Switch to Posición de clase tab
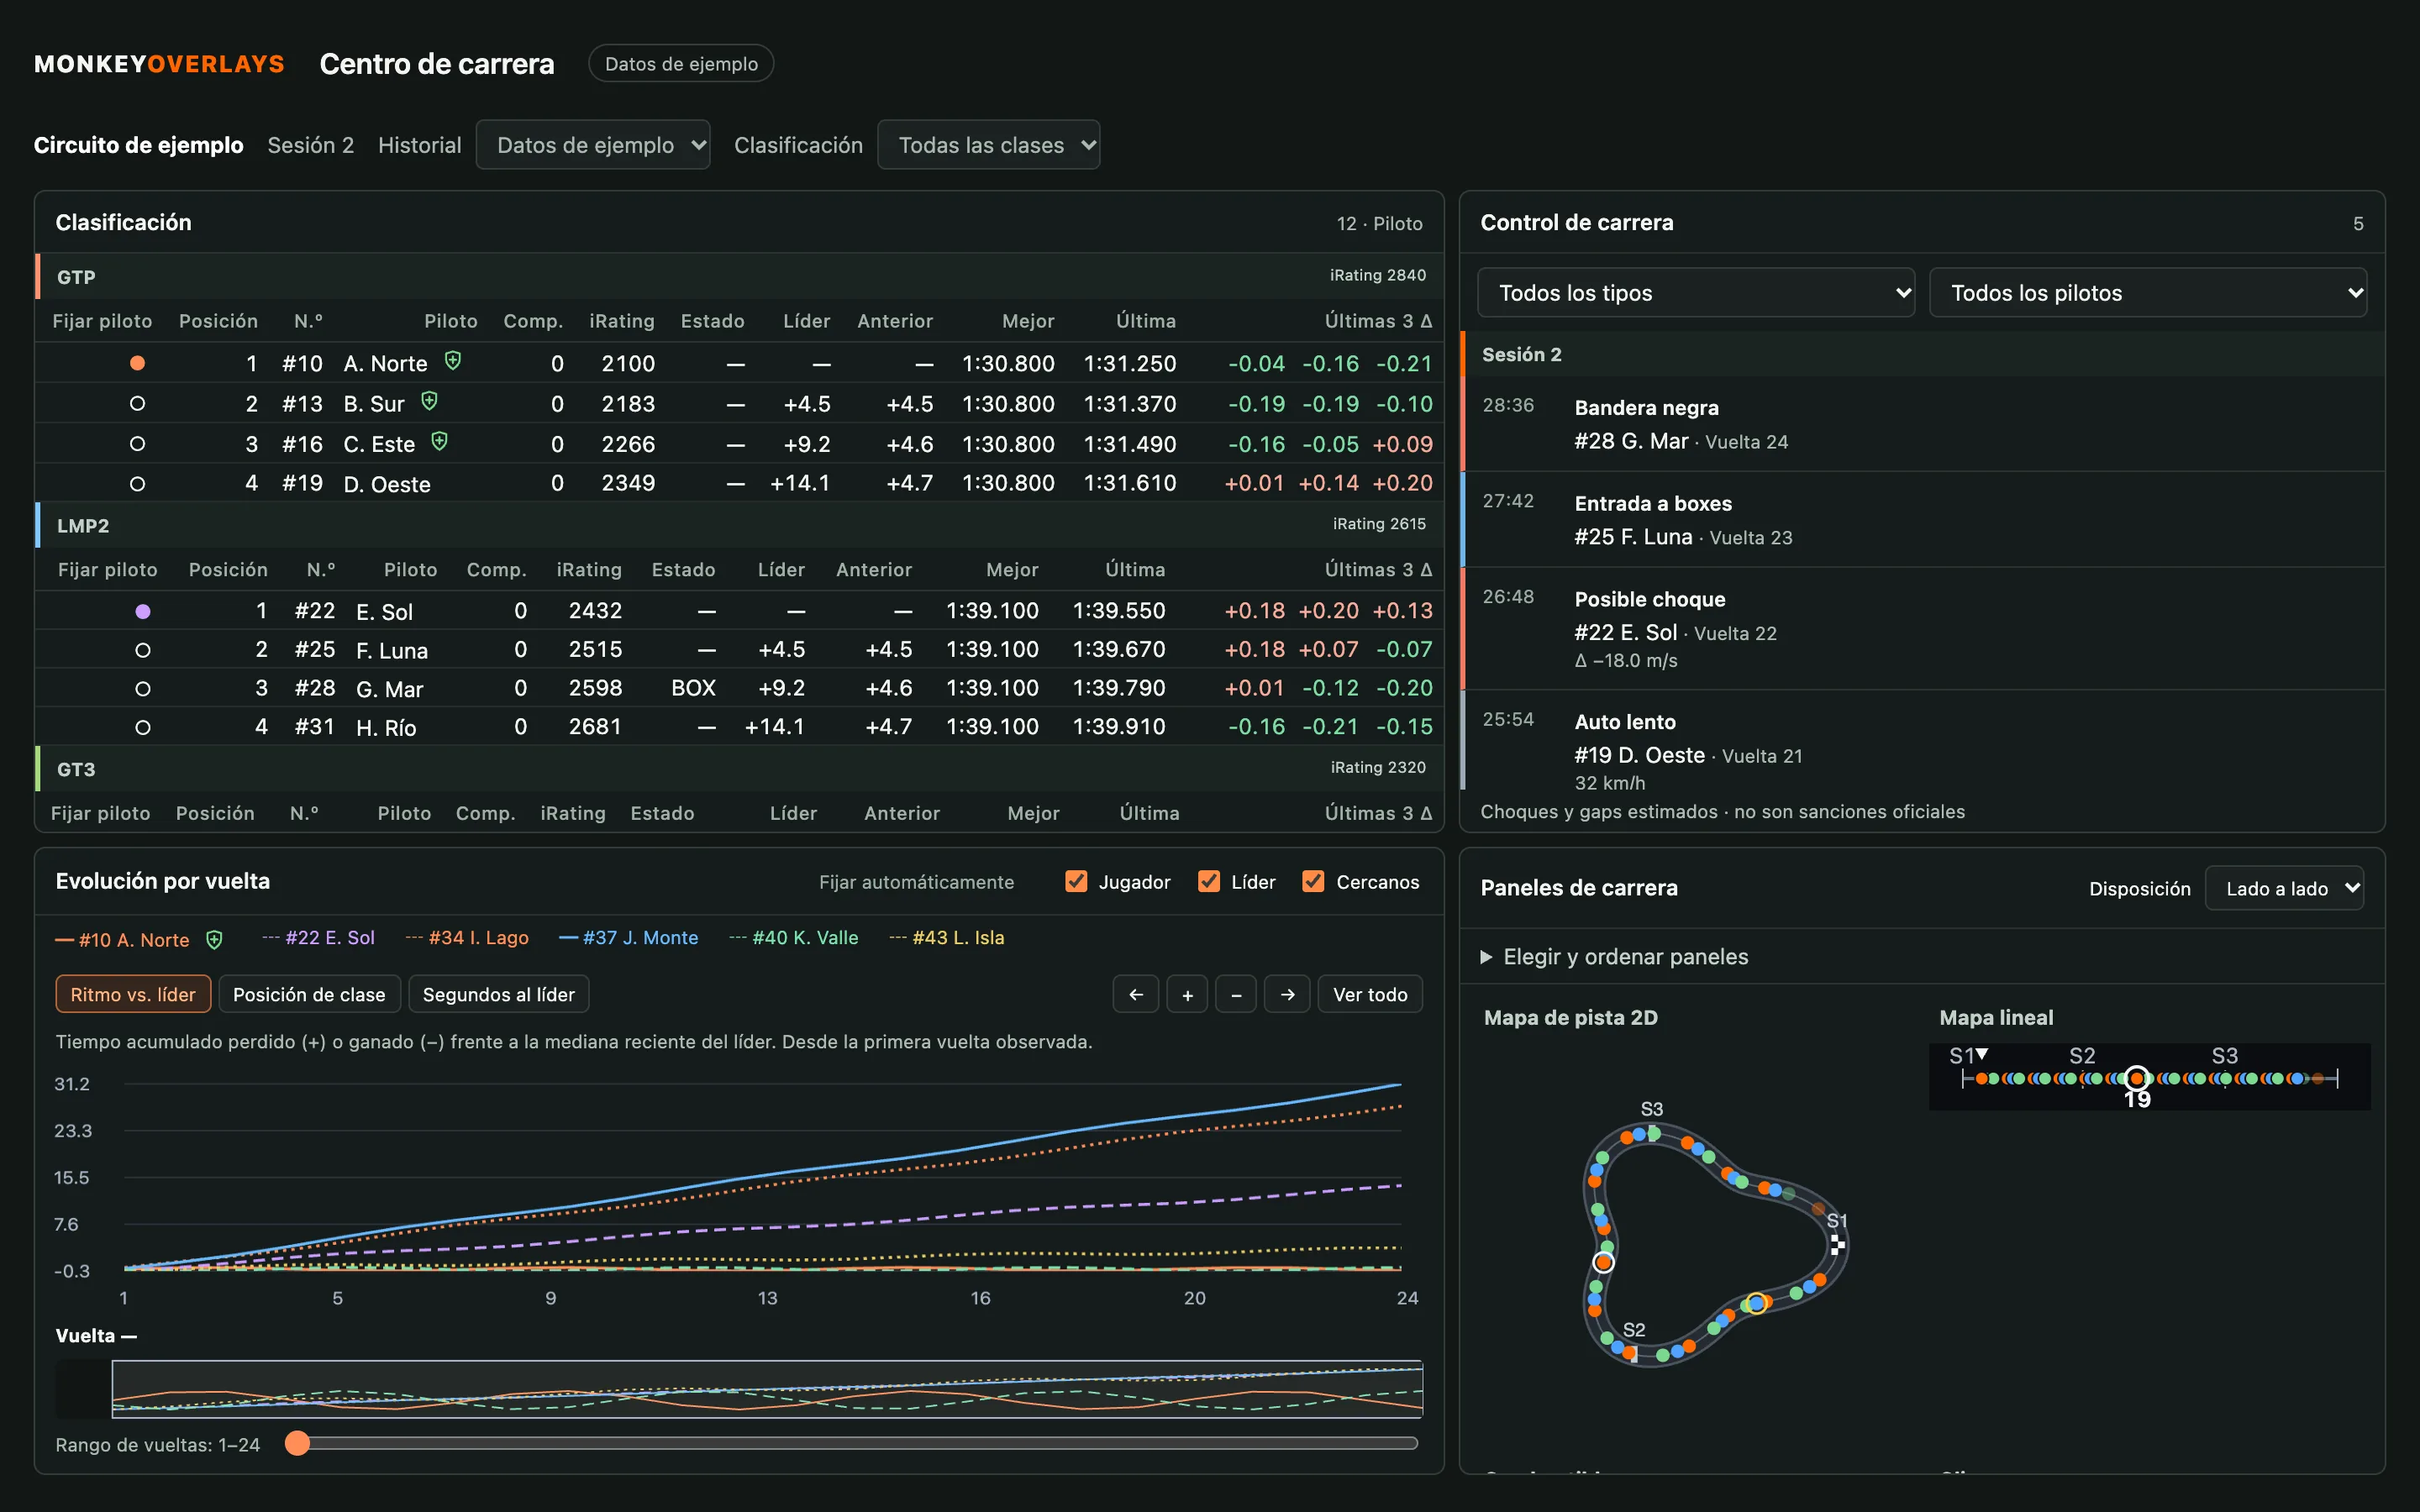 (x=309, y=994)
